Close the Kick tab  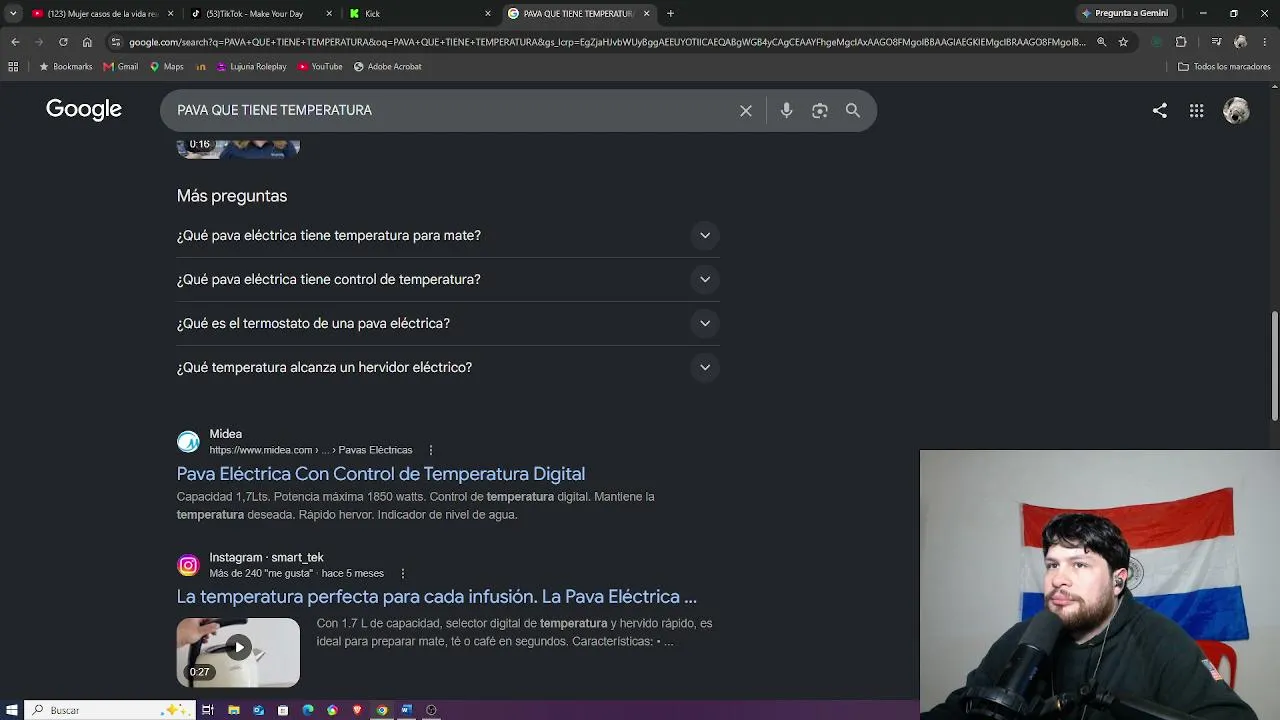coord(488,14)
